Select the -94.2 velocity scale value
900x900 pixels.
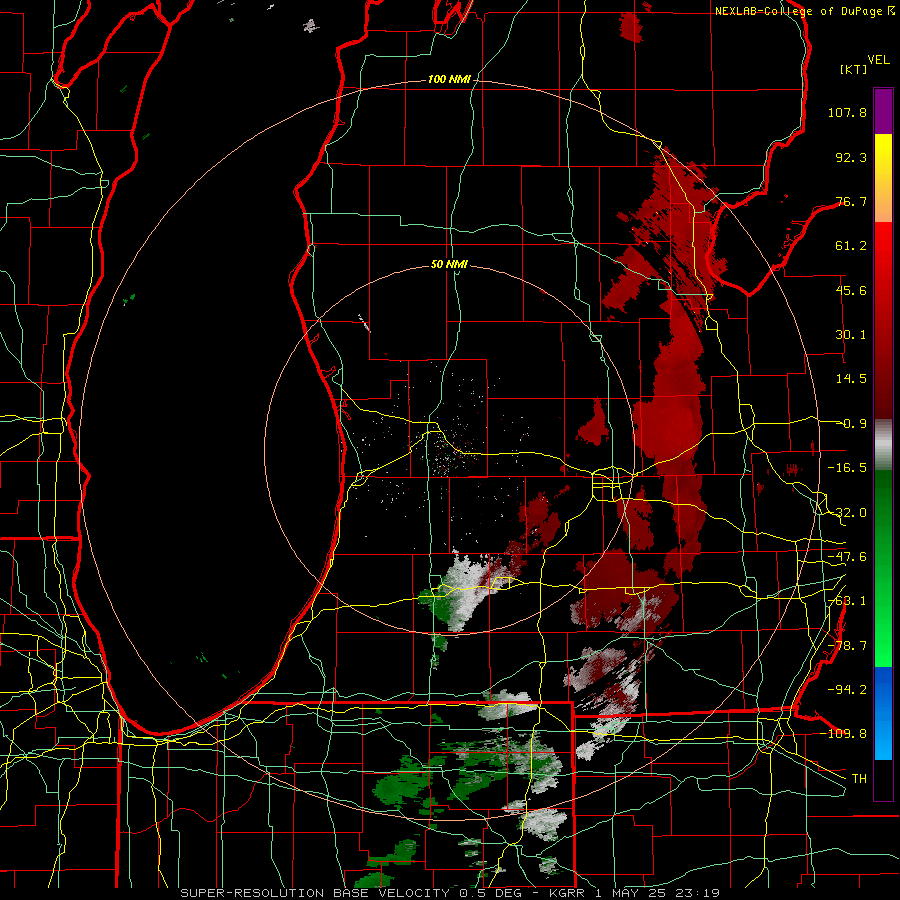[x=847, y=689]
